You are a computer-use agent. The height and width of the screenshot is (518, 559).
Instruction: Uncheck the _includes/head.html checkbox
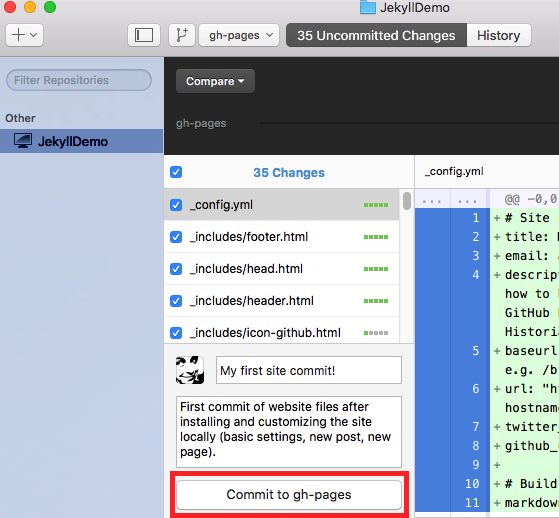click(176, 269)
